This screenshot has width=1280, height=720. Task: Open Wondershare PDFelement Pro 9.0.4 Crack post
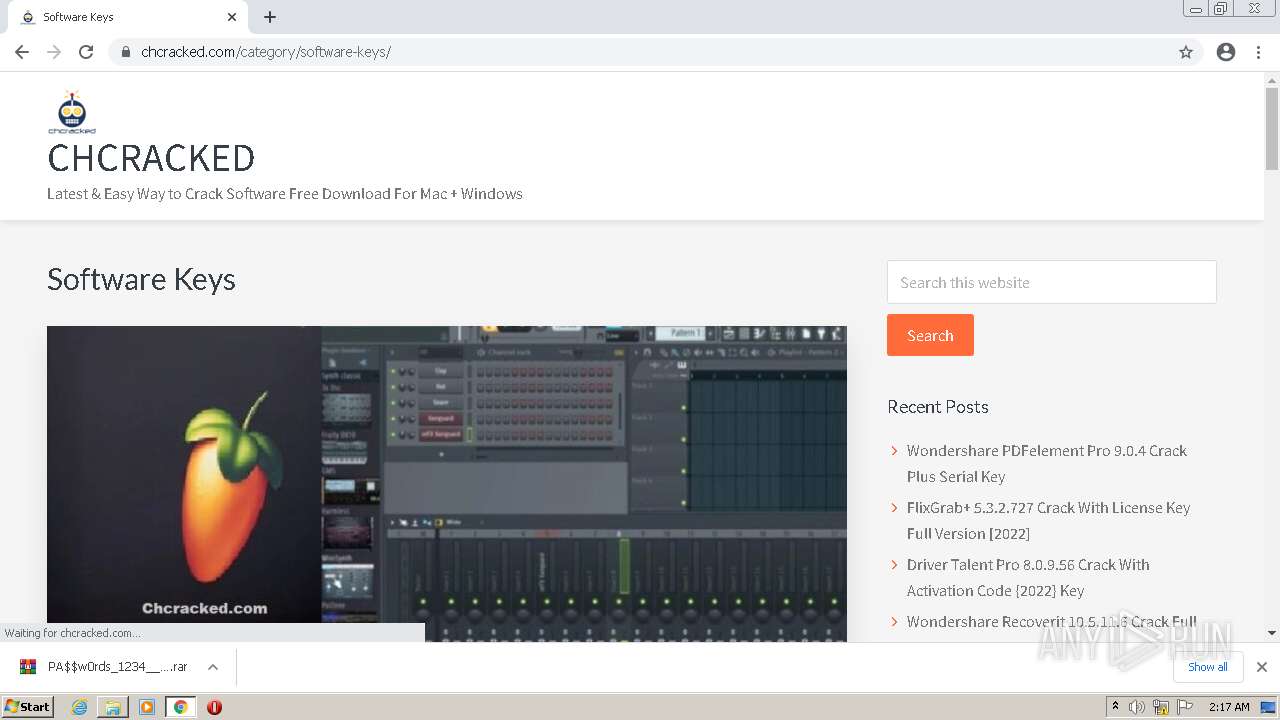[x=1047, y=463]
